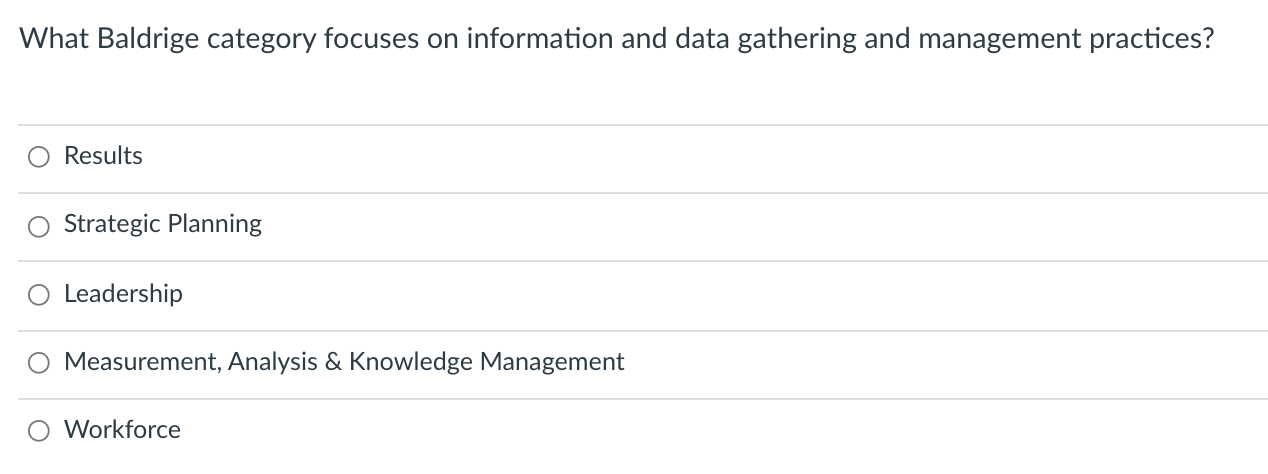Screen dimensions: 1268x474
Task: Choose the Leadership radio button
Action: (x=38, y=295)
